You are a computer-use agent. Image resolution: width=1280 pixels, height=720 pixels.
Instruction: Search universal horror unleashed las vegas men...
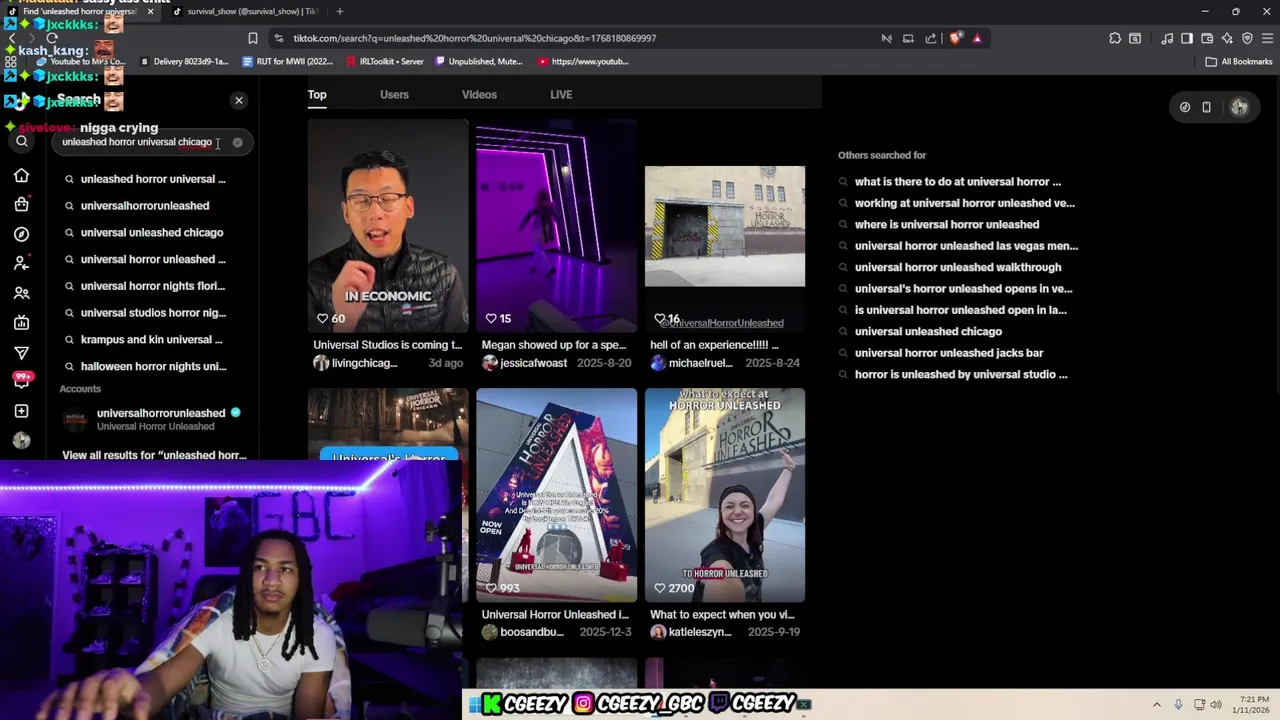pyautogui.click(x=966, y=246)
